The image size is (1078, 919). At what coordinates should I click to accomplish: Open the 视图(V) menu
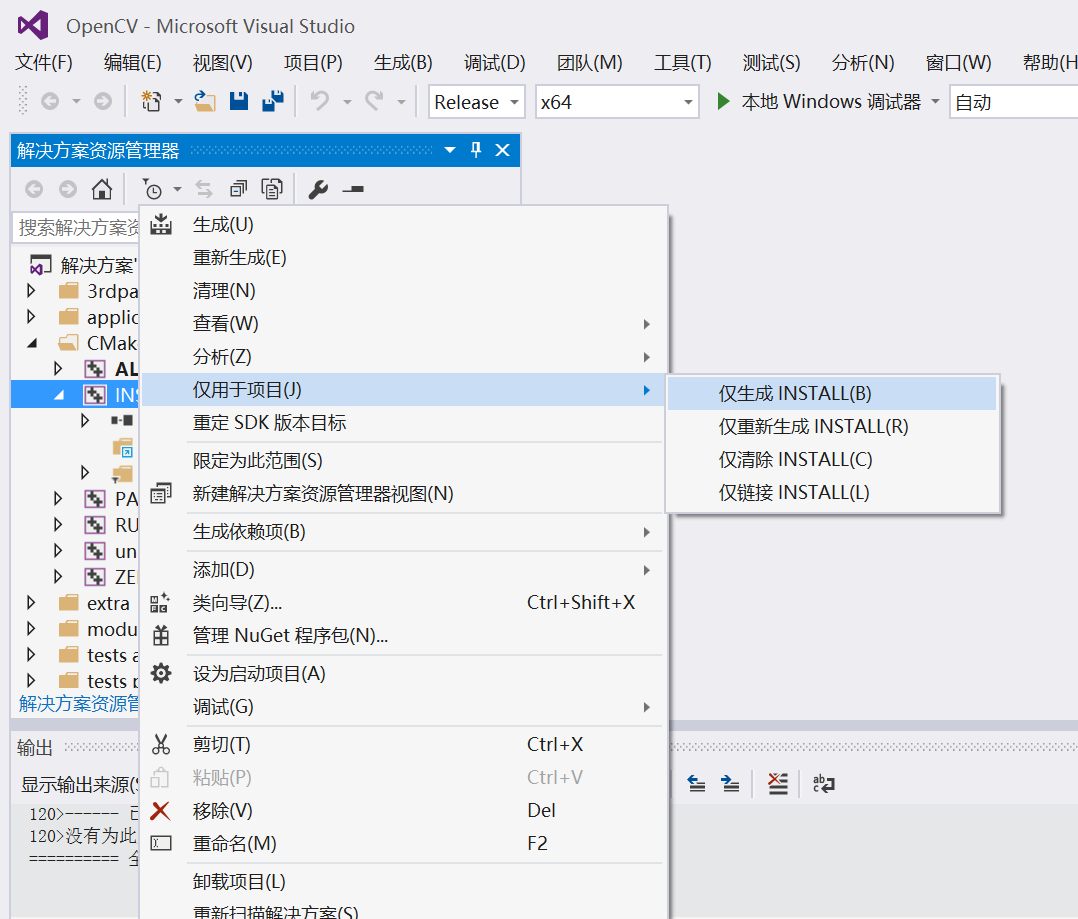(x=223, y=63)
